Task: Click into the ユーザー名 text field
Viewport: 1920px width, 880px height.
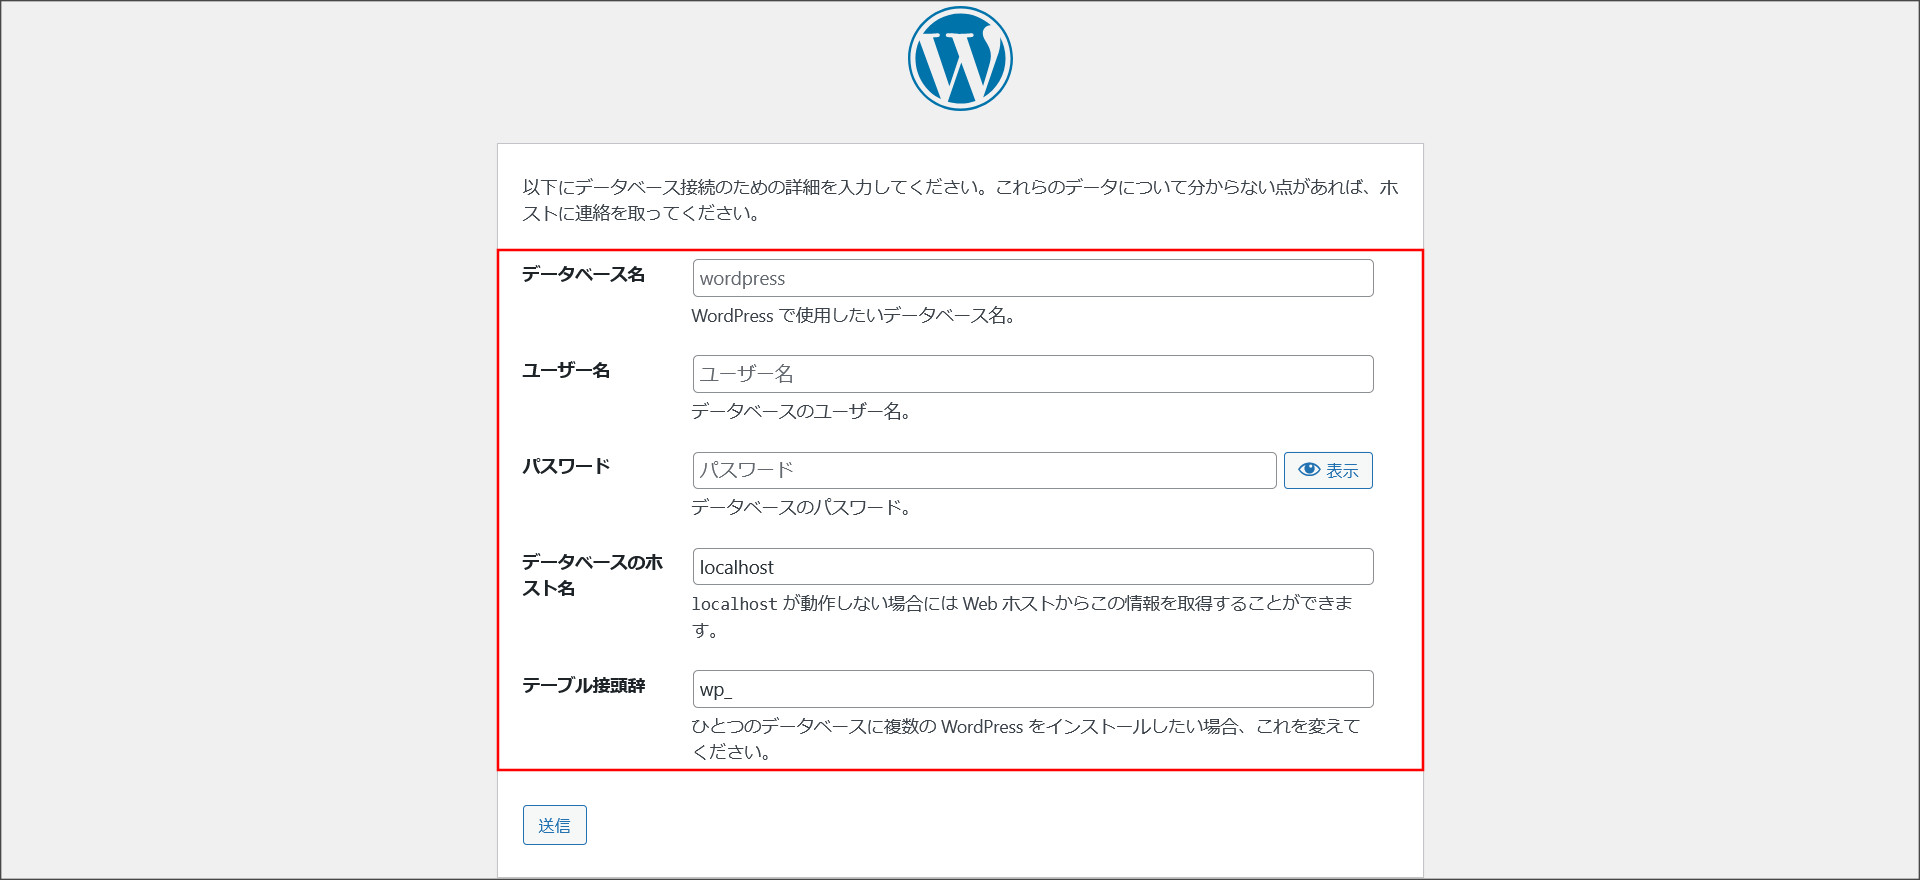Action: tap(1032, 374)
